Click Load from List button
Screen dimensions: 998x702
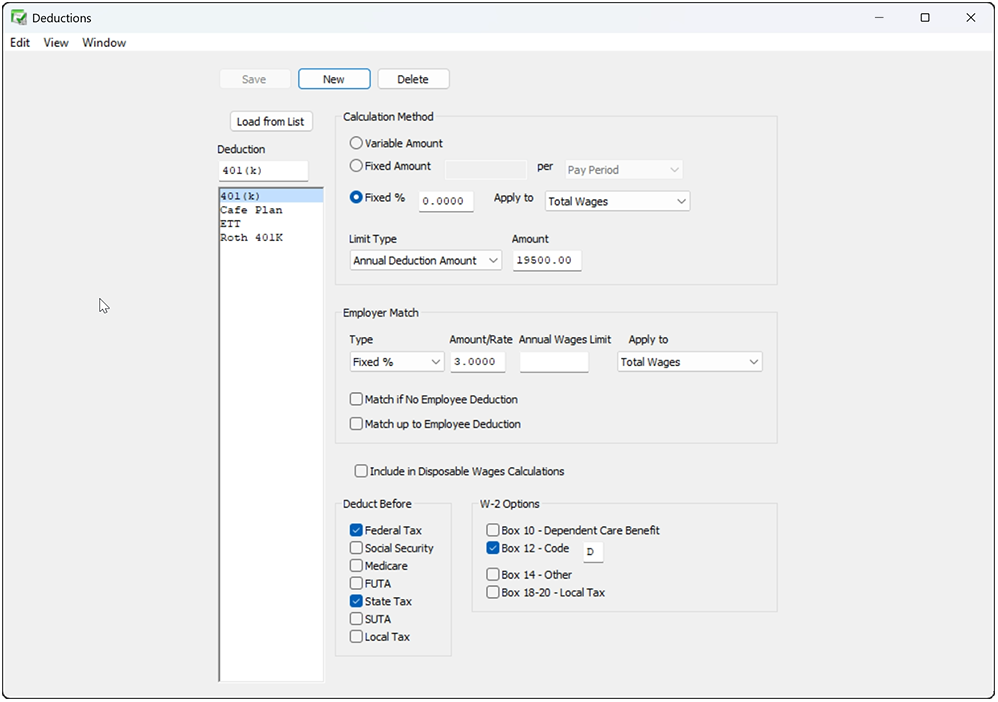click(x=271, y=122)
